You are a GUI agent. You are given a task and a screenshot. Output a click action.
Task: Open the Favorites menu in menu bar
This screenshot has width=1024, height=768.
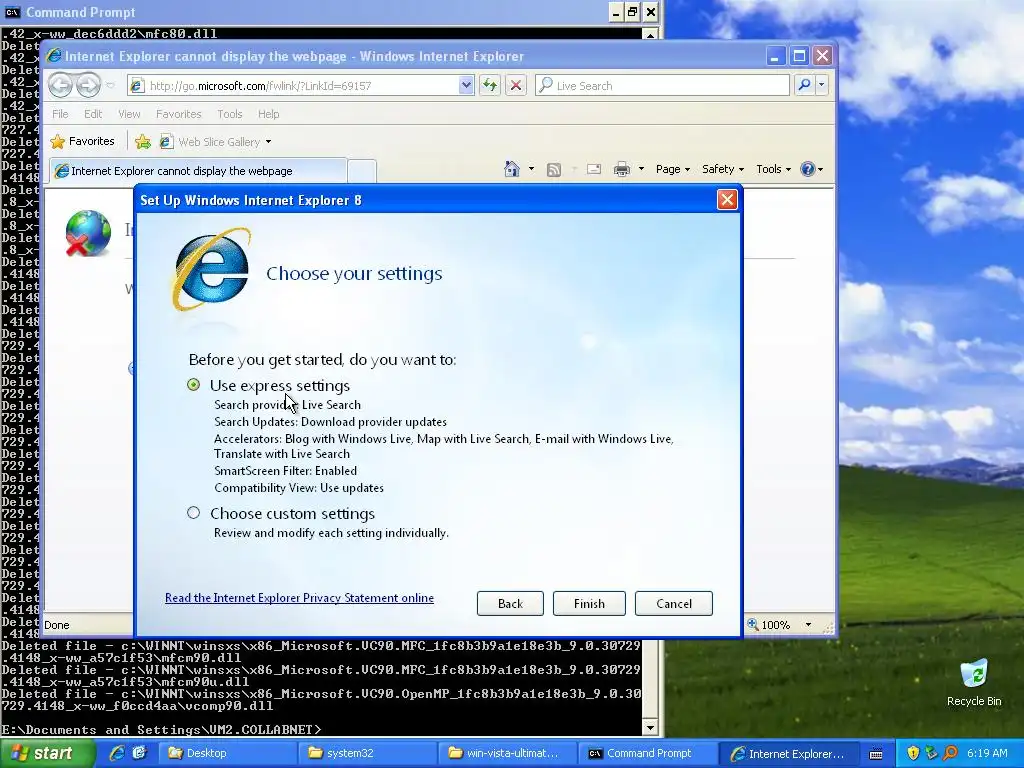coord(178,114)
